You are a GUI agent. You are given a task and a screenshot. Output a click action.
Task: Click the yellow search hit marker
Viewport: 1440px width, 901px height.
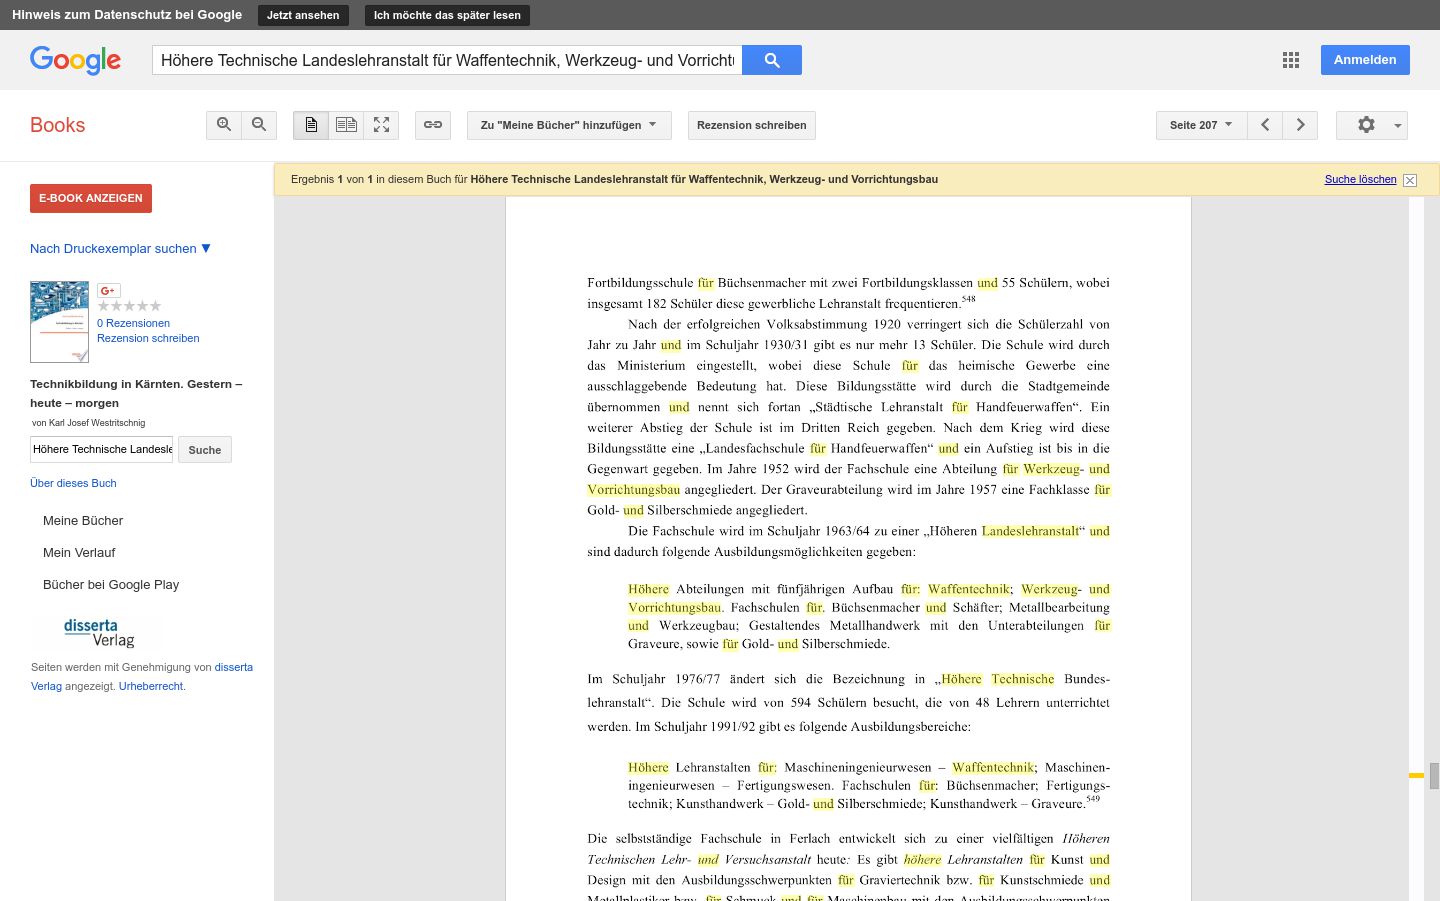pyautogui.click(x=1416, y=776)
